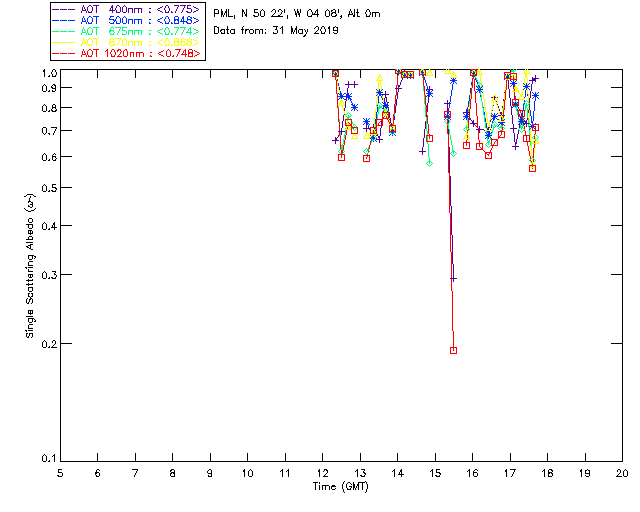Click the 'Time (GMT)' x-axis label
Screen dimensions: 640x512
click(341, 487)
